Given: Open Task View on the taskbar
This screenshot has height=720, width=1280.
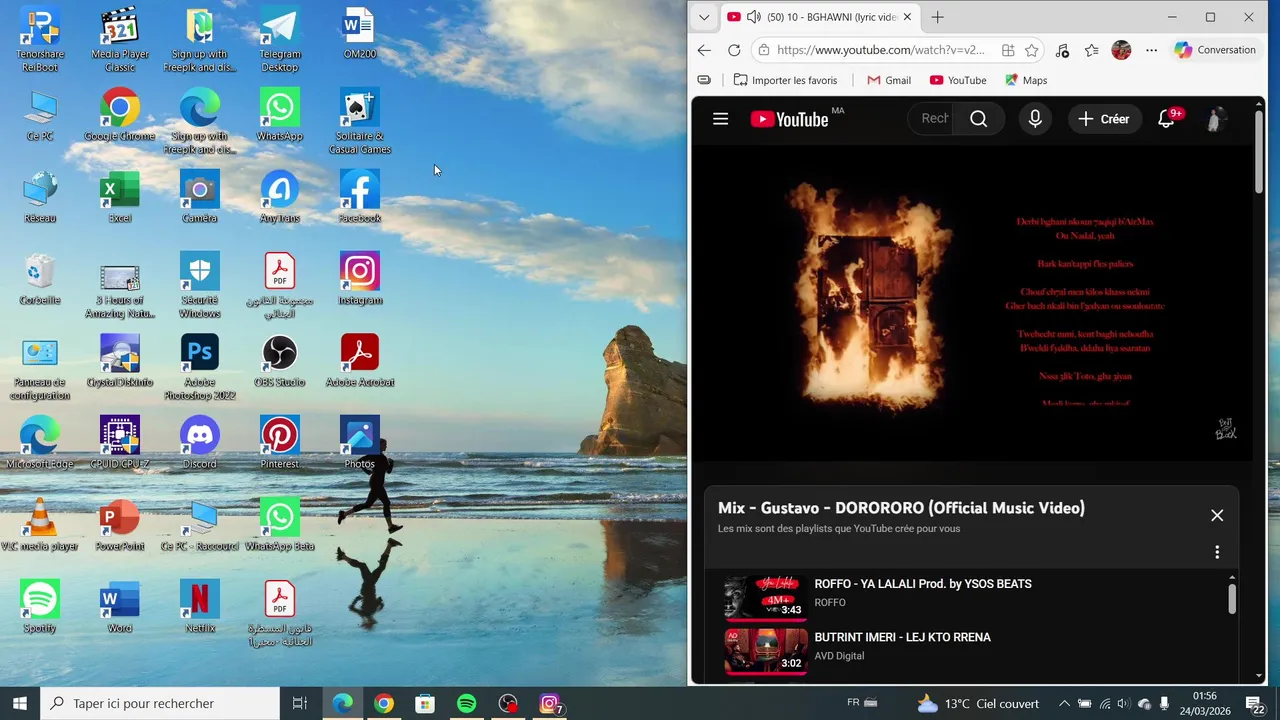Looking at the screenshot, I should click(299, 703).
